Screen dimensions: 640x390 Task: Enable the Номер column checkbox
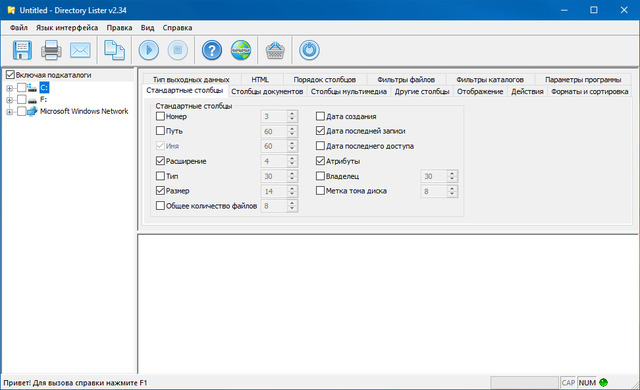click(160, 116)
